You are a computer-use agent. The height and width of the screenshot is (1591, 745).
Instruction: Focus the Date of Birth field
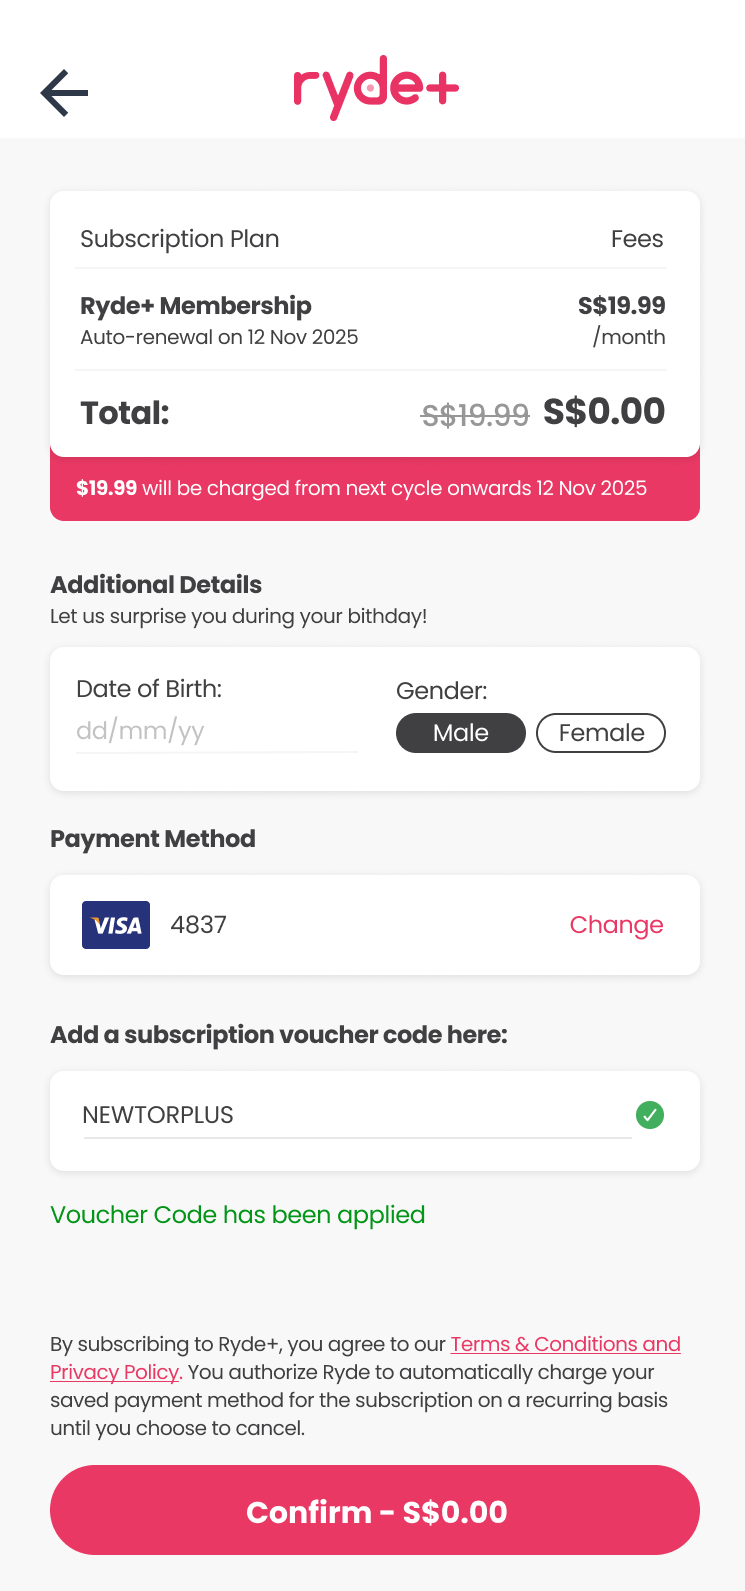coord(215,731)
